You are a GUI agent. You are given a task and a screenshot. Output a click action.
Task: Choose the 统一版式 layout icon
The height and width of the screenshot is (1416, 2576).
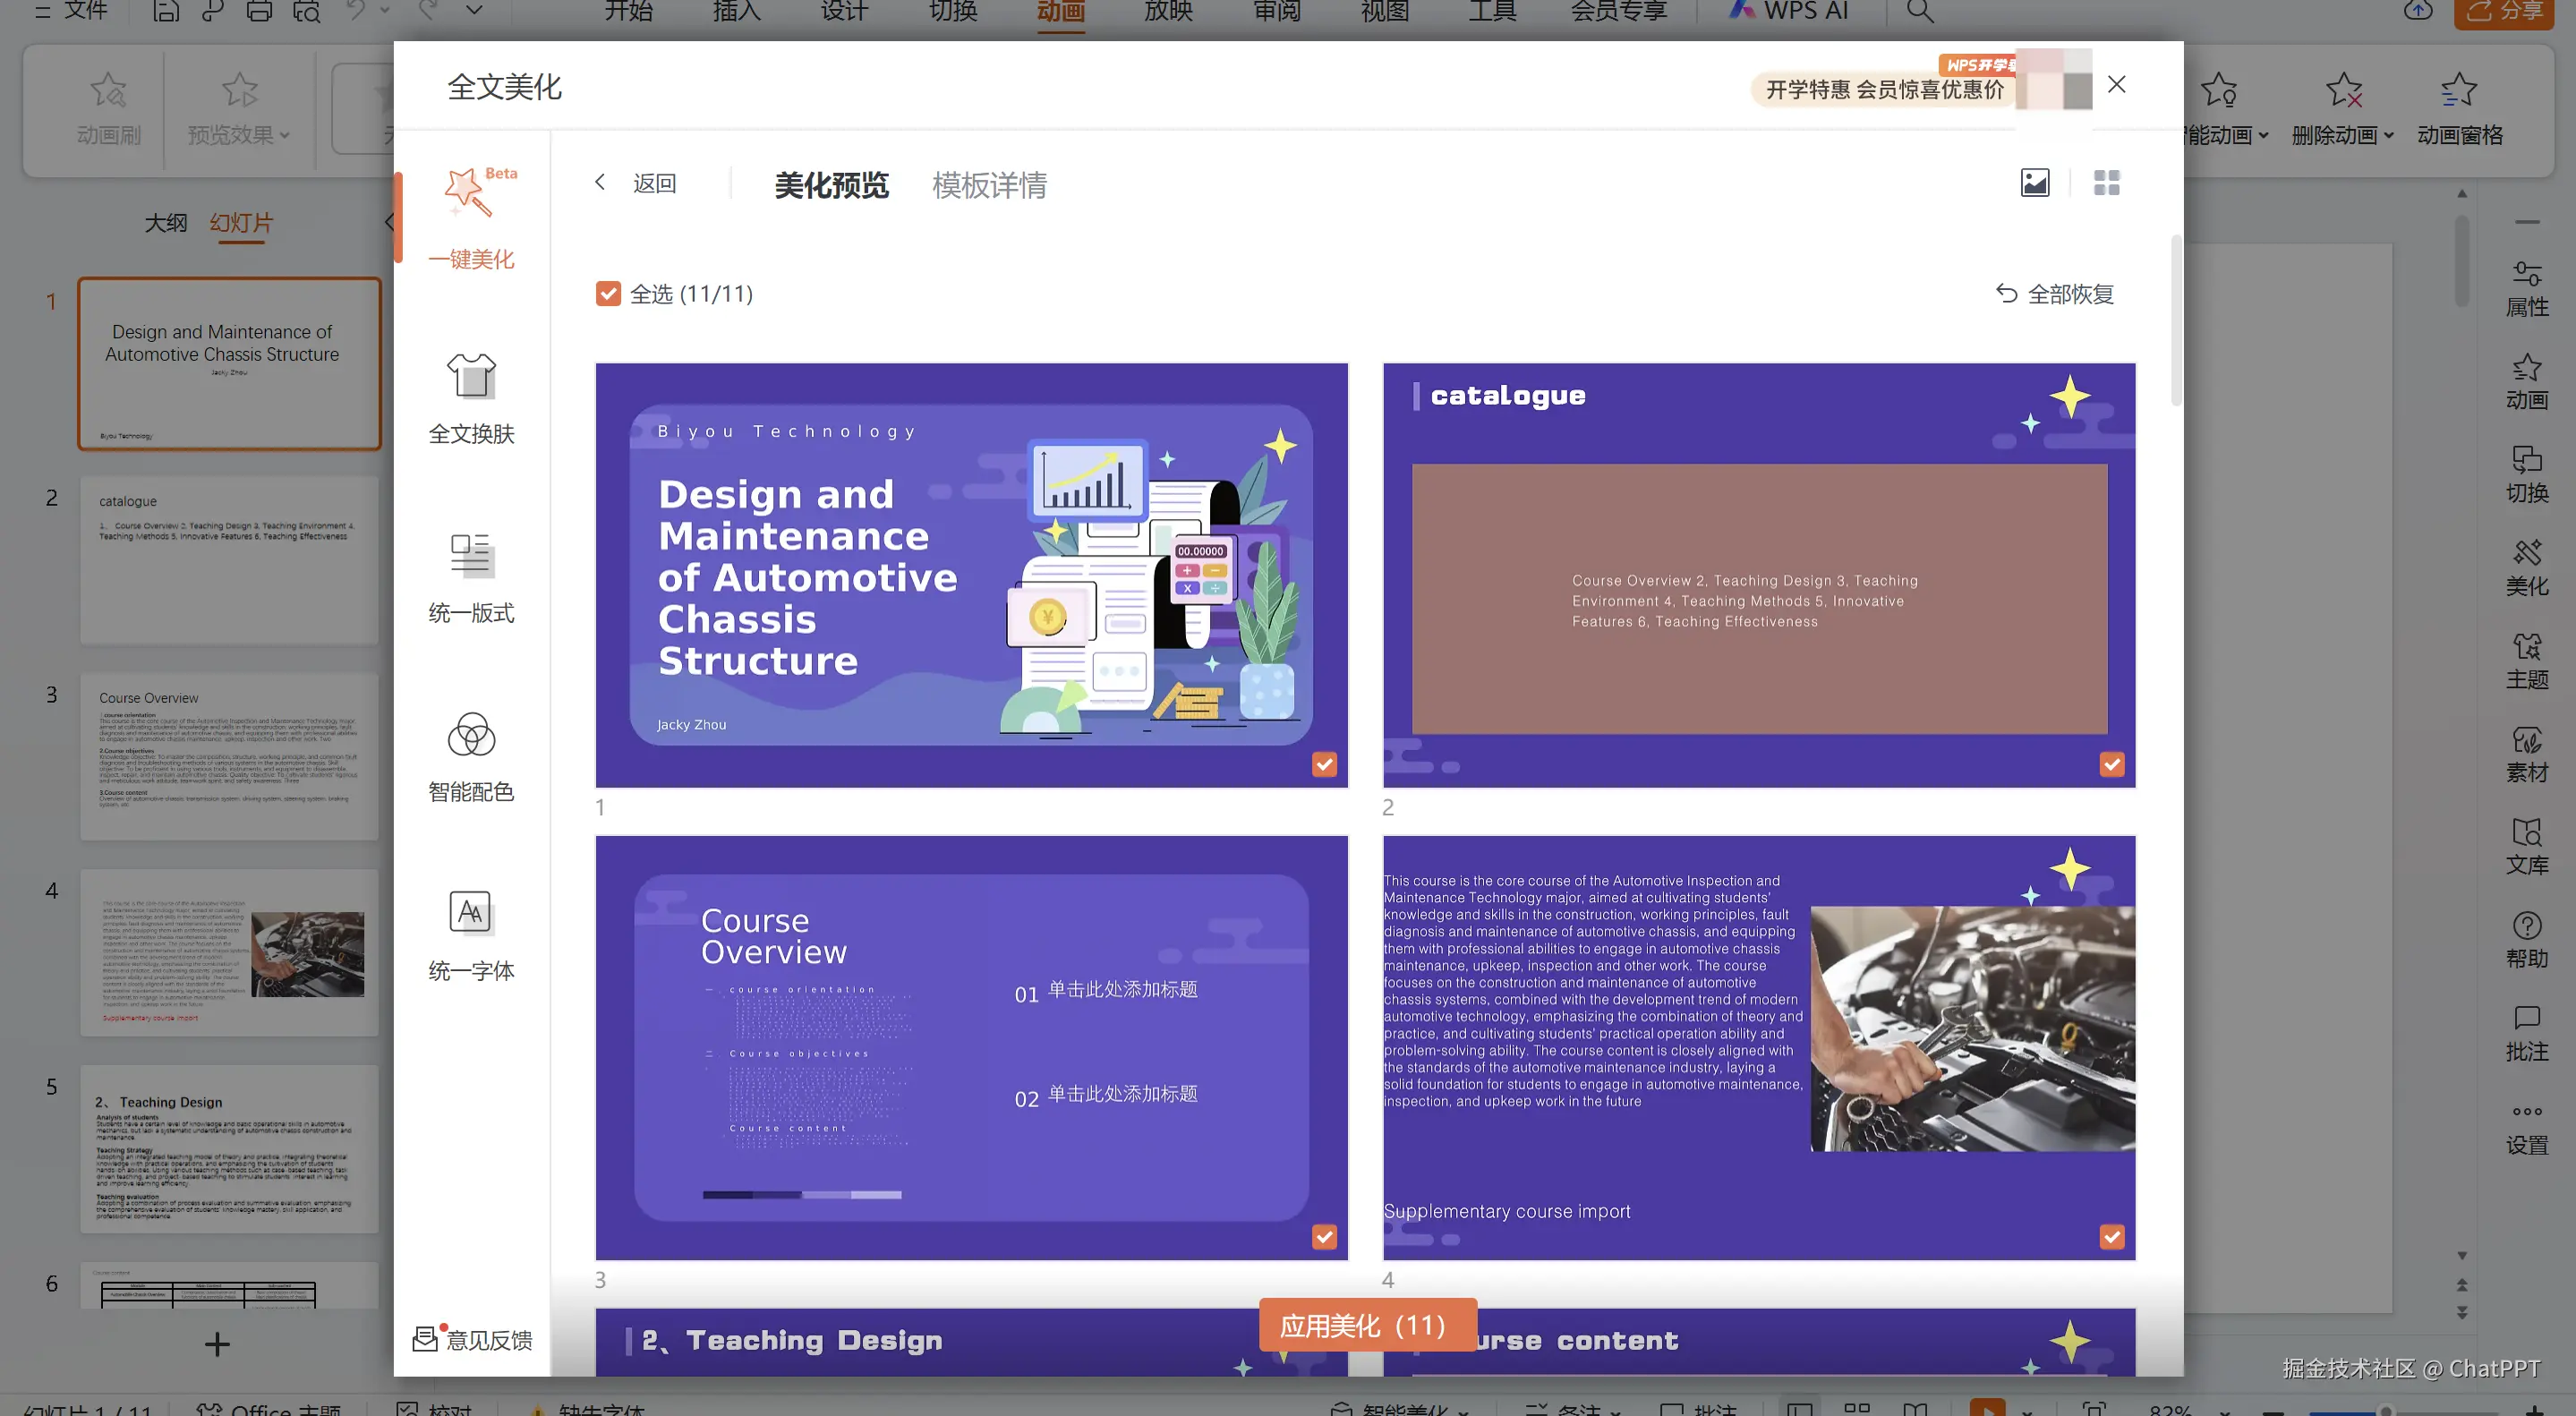(471, 556)
